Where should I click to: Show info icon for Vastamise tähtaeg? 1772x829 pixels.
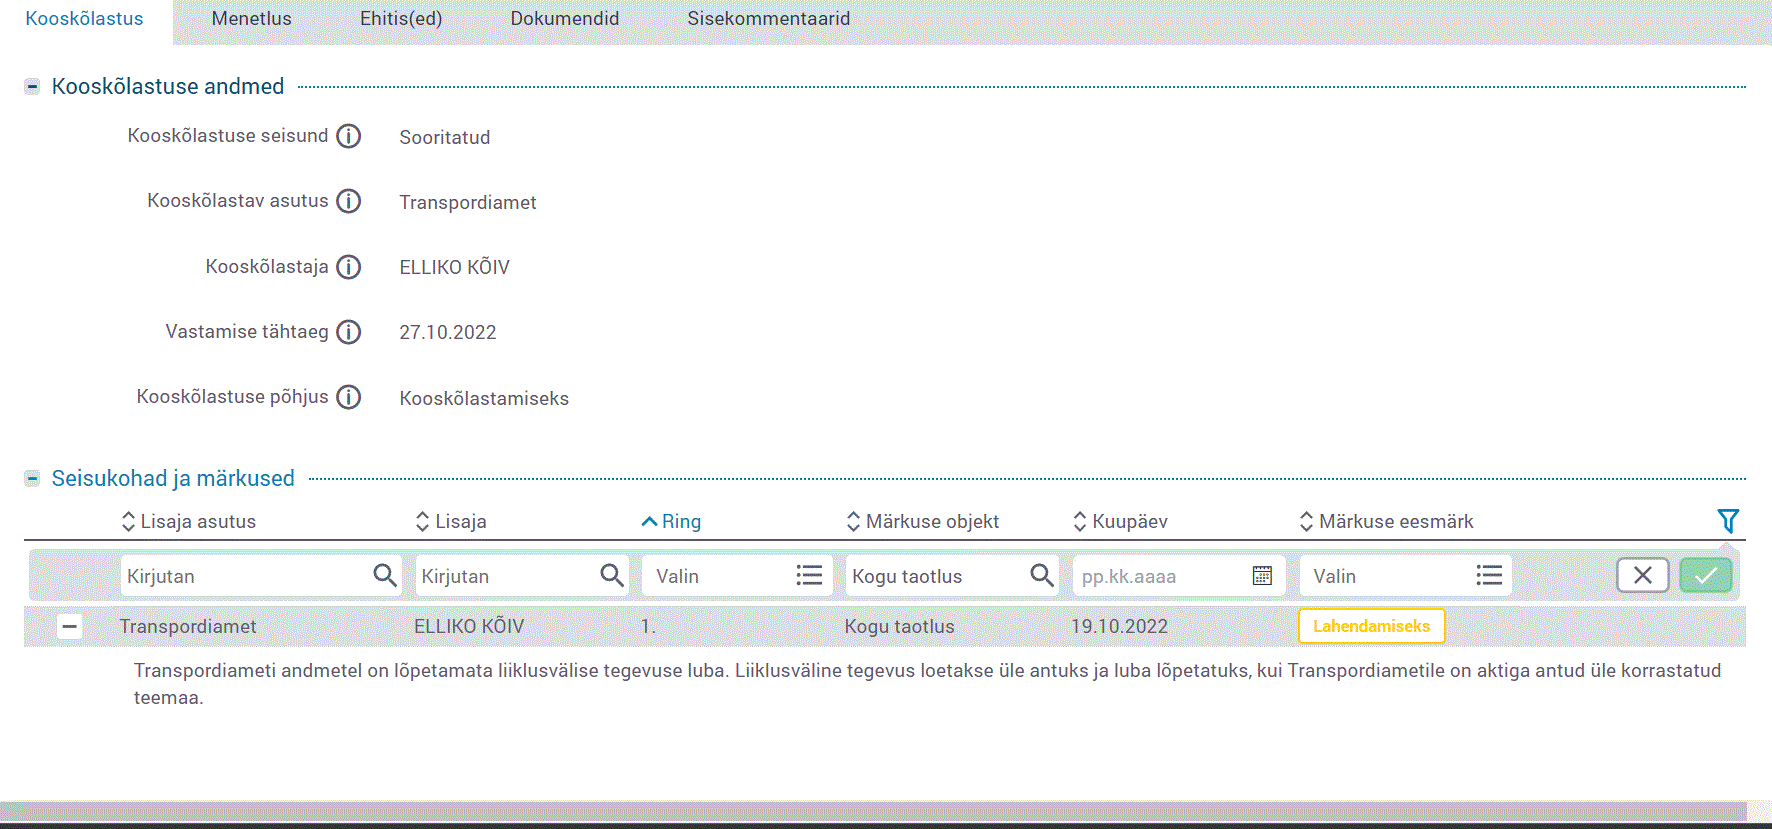(348, 332)
